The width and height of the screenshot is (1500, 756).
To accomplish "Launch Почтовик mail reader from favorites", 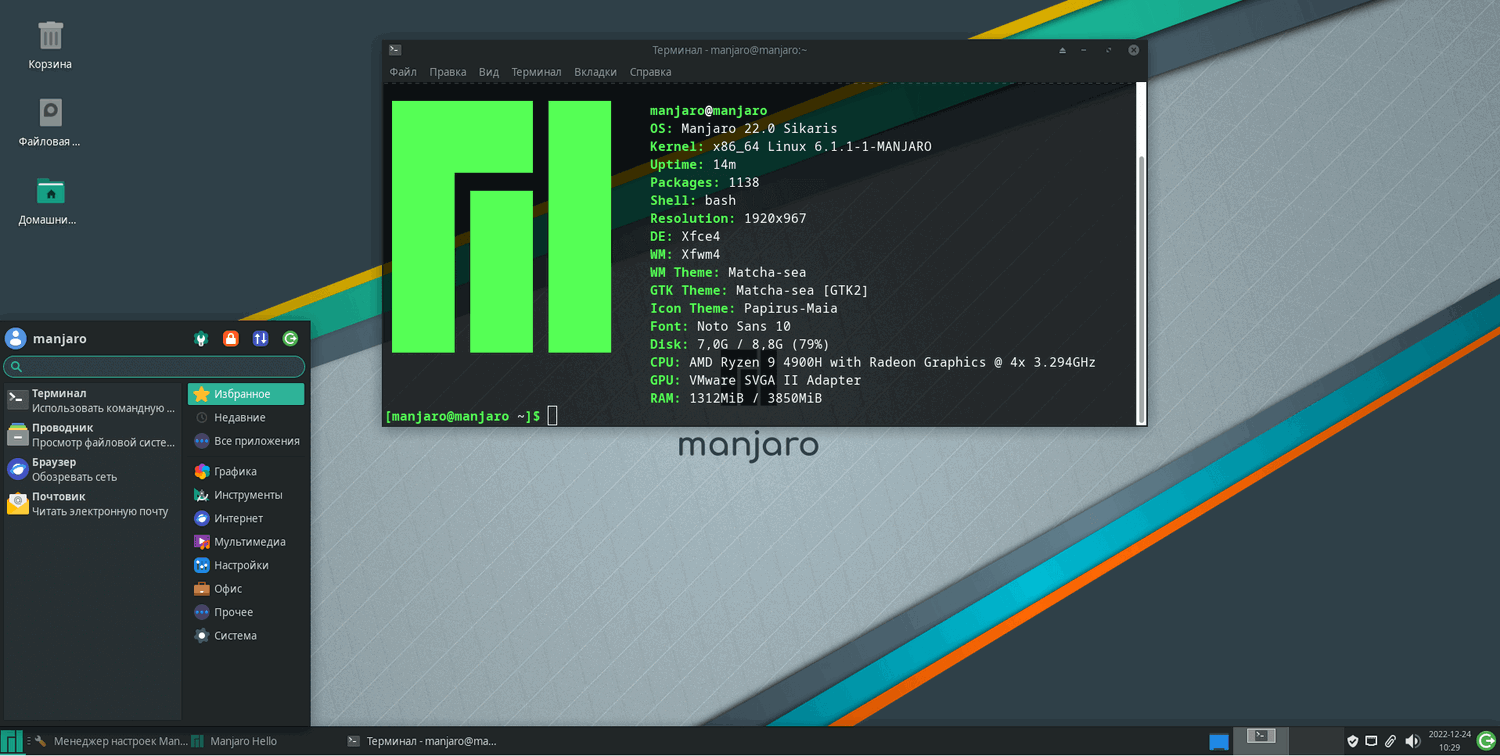I will tap(93, 504).
